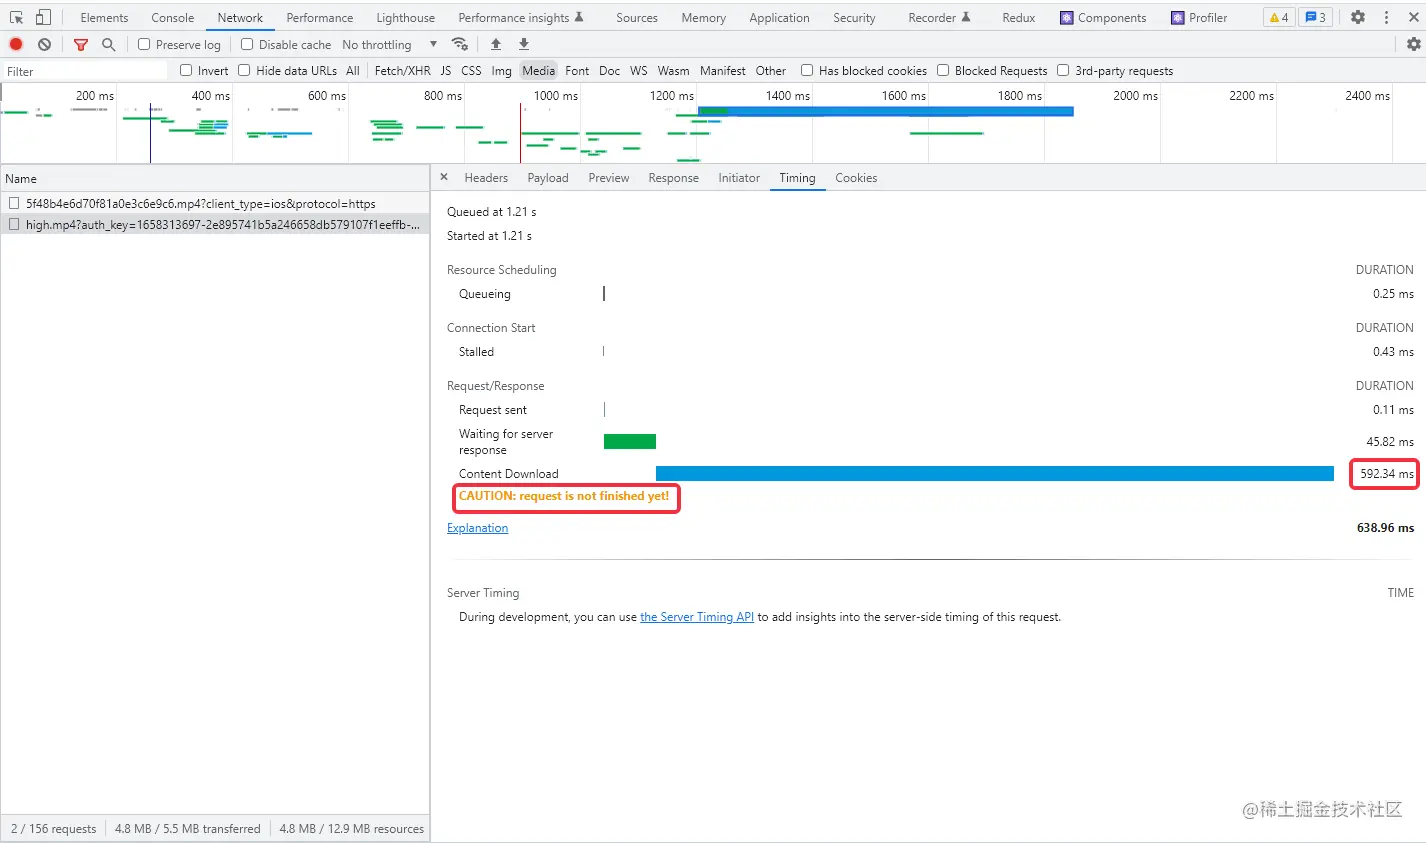
Task: Open the Lighthouse panel tab
Action: (x=406, y=17)
